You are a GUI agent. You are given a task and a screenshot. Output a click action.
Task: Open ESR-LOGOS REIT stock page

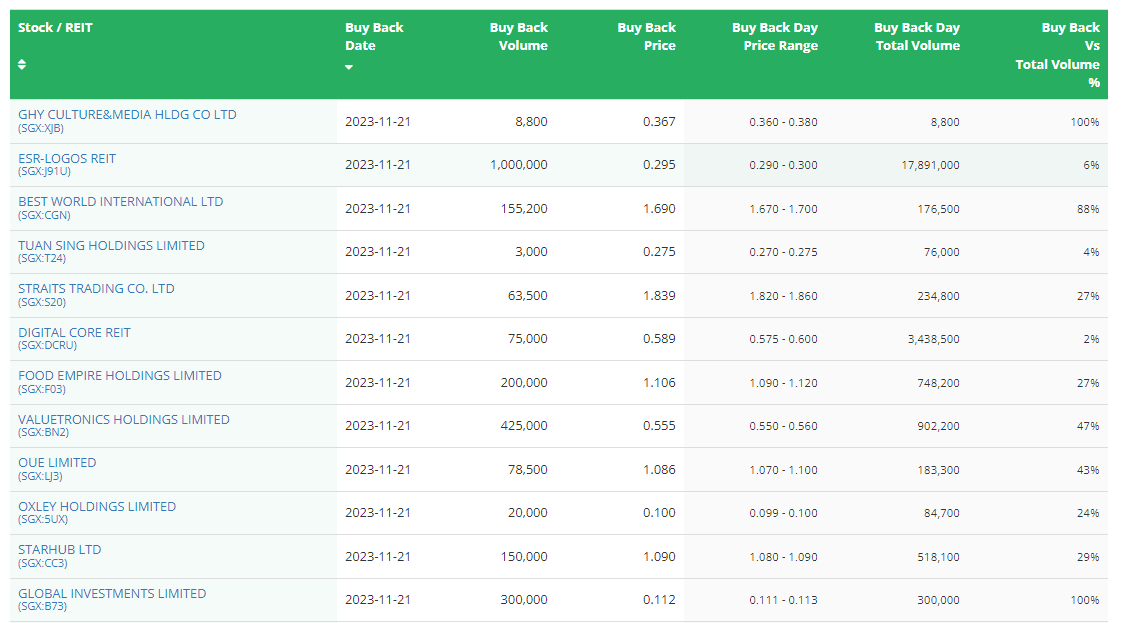pyautogui.click(x=67, y=159)
